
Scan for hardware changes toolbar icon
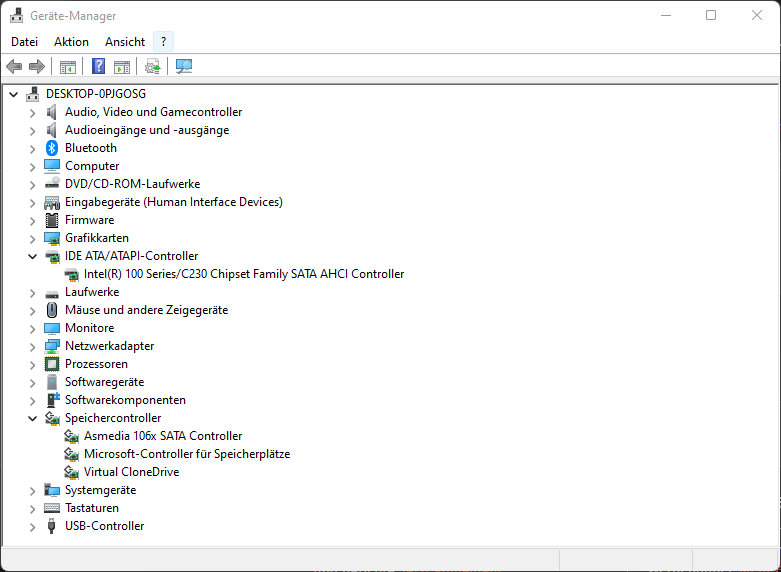[x=184, y=66]
